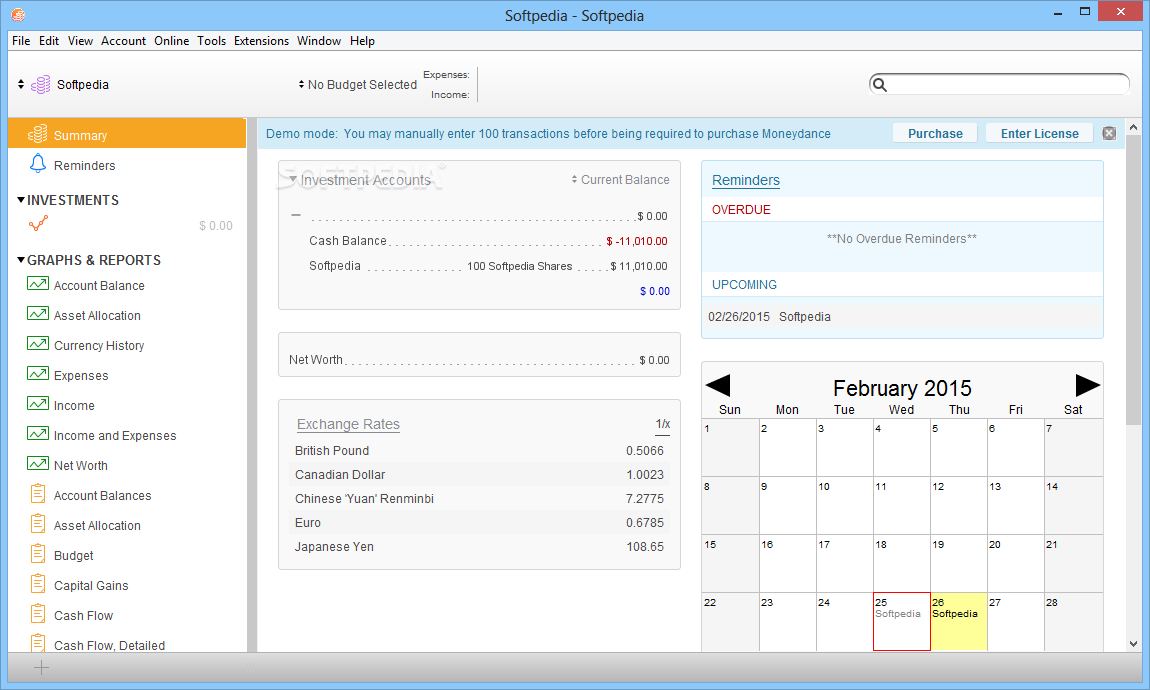Select the Japanese Yen exchange rate
The image size is (1150, 690).
point(479,547)
